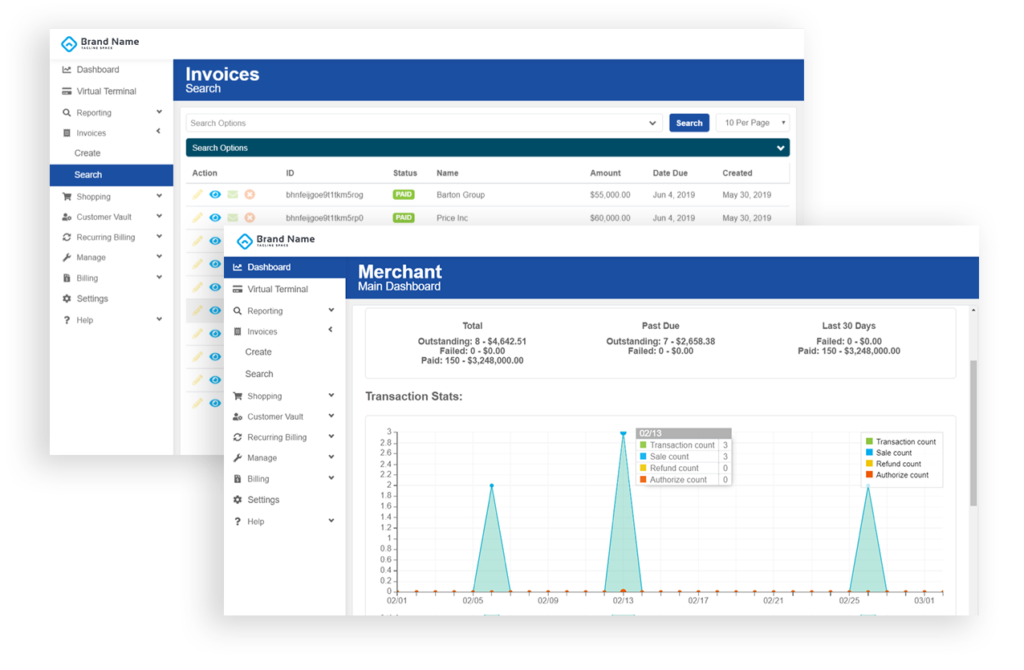1024x670 pixels.
Task: Toggle visibility on the bottom invoice row
Action: point(214,403)
